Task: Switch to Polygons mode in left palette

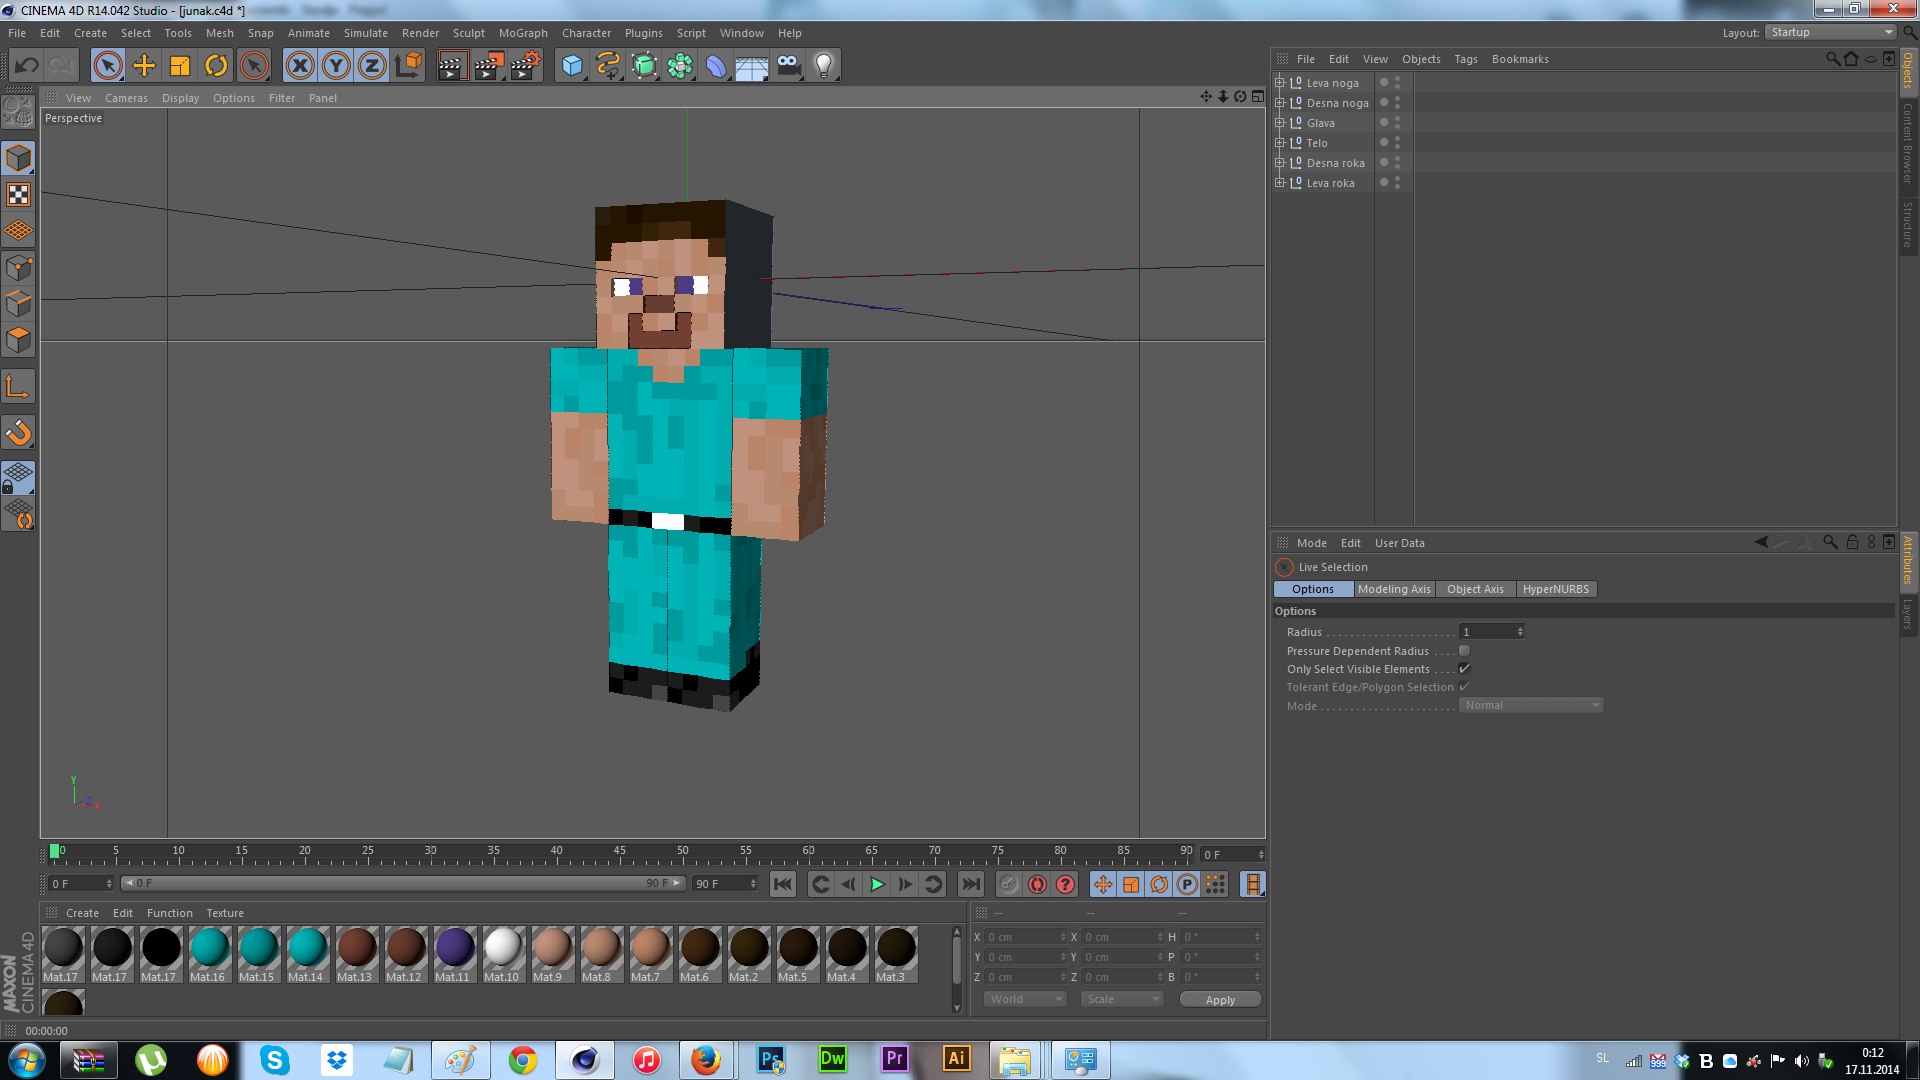Action: pos(18,340)
